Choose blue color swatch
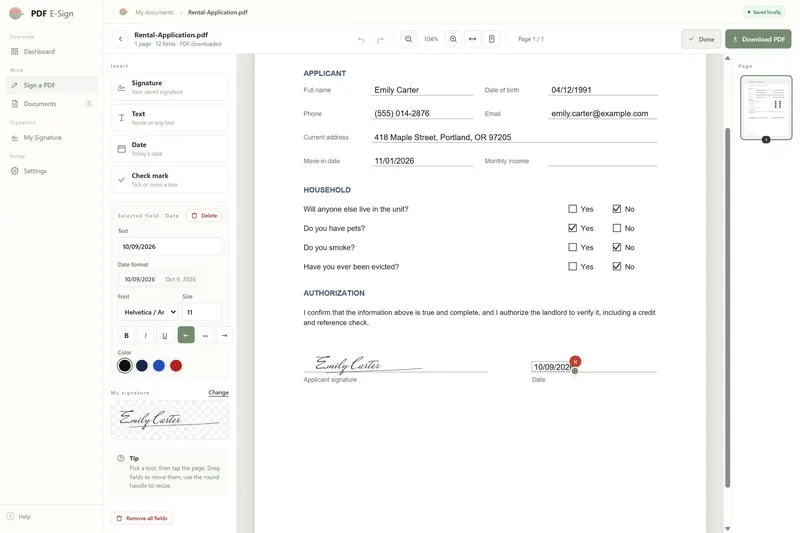This screenshot has height=533, width=800. tap(159, 366)
